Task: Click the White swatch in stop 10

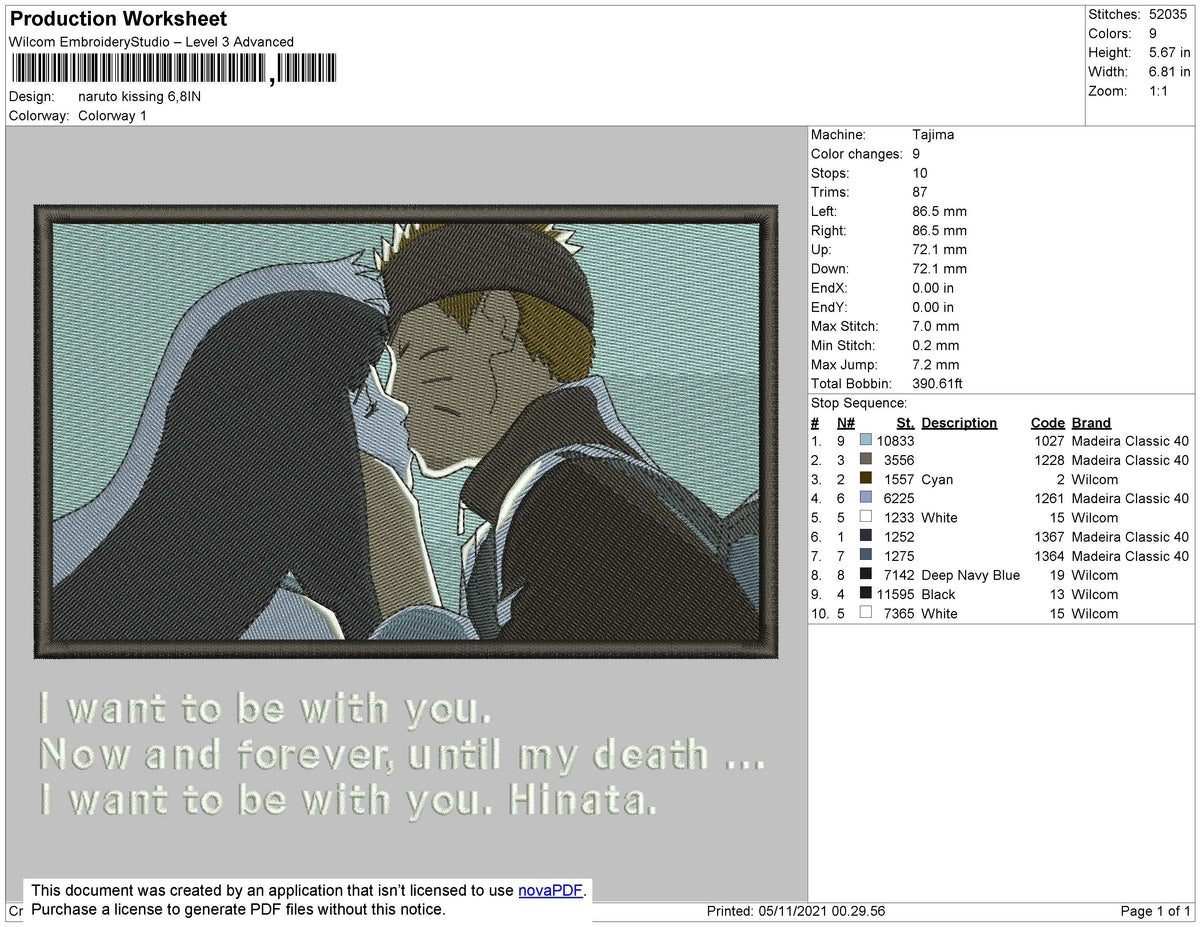Action: [866, 613]
